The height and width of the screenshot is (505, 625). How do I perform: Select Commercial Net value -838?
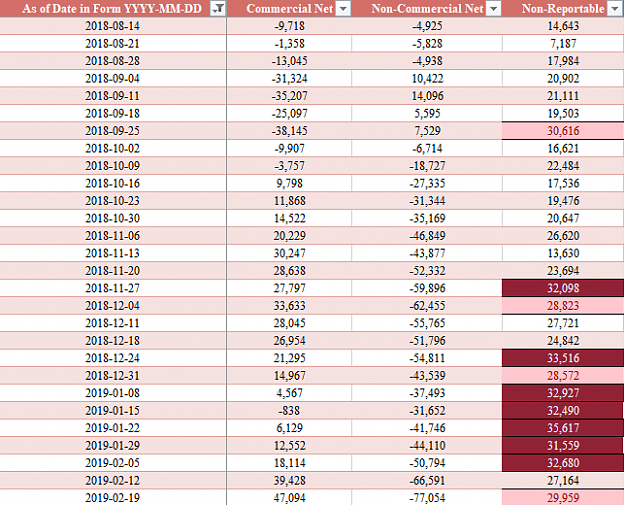[x=289, y=411]
